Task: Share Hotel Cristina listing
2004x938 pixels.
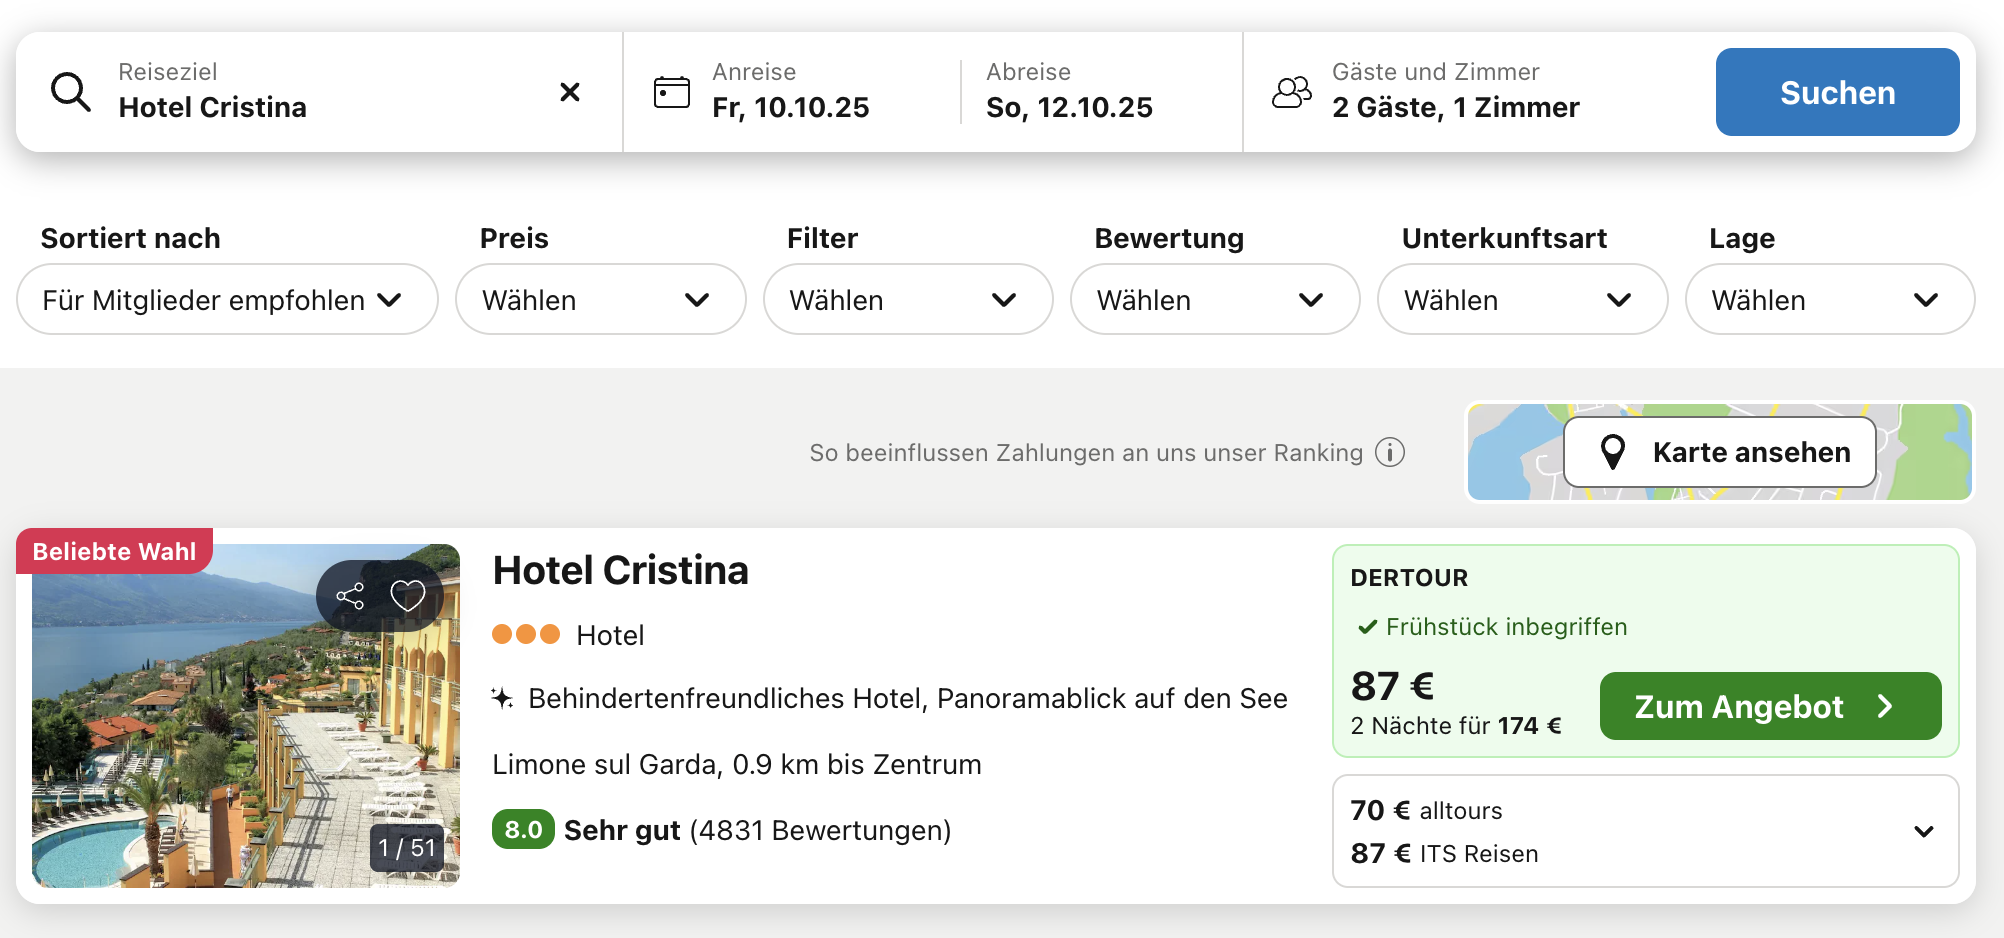Action: click(x=350, y=596)
